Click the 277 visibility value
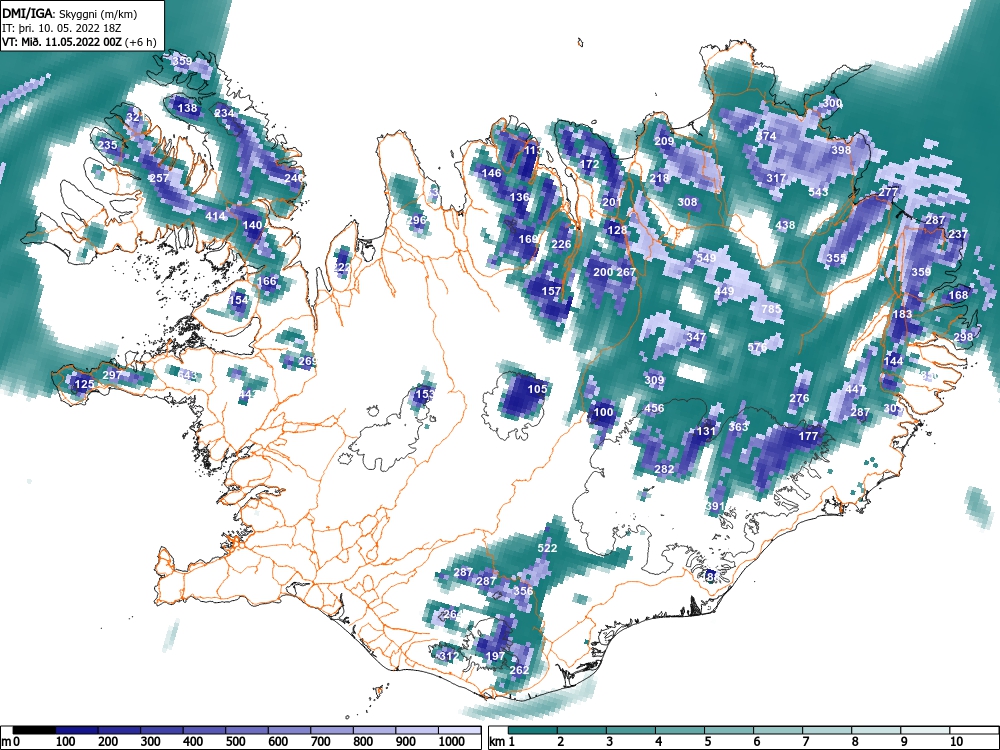Screen dimensions: 1000x750 coord(888,192)
